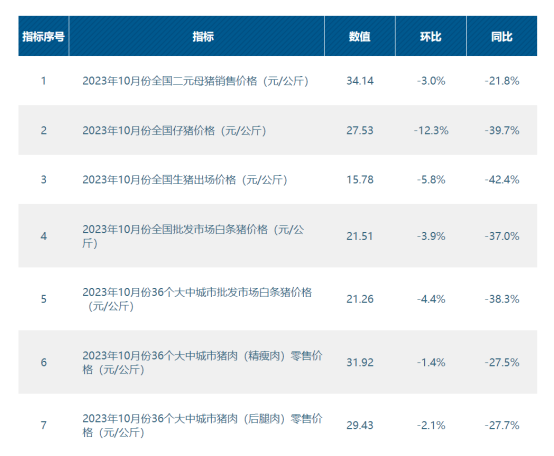Select the value 21.51 cell
Viewport: 554px width, 456px height.
coord(360,236)
